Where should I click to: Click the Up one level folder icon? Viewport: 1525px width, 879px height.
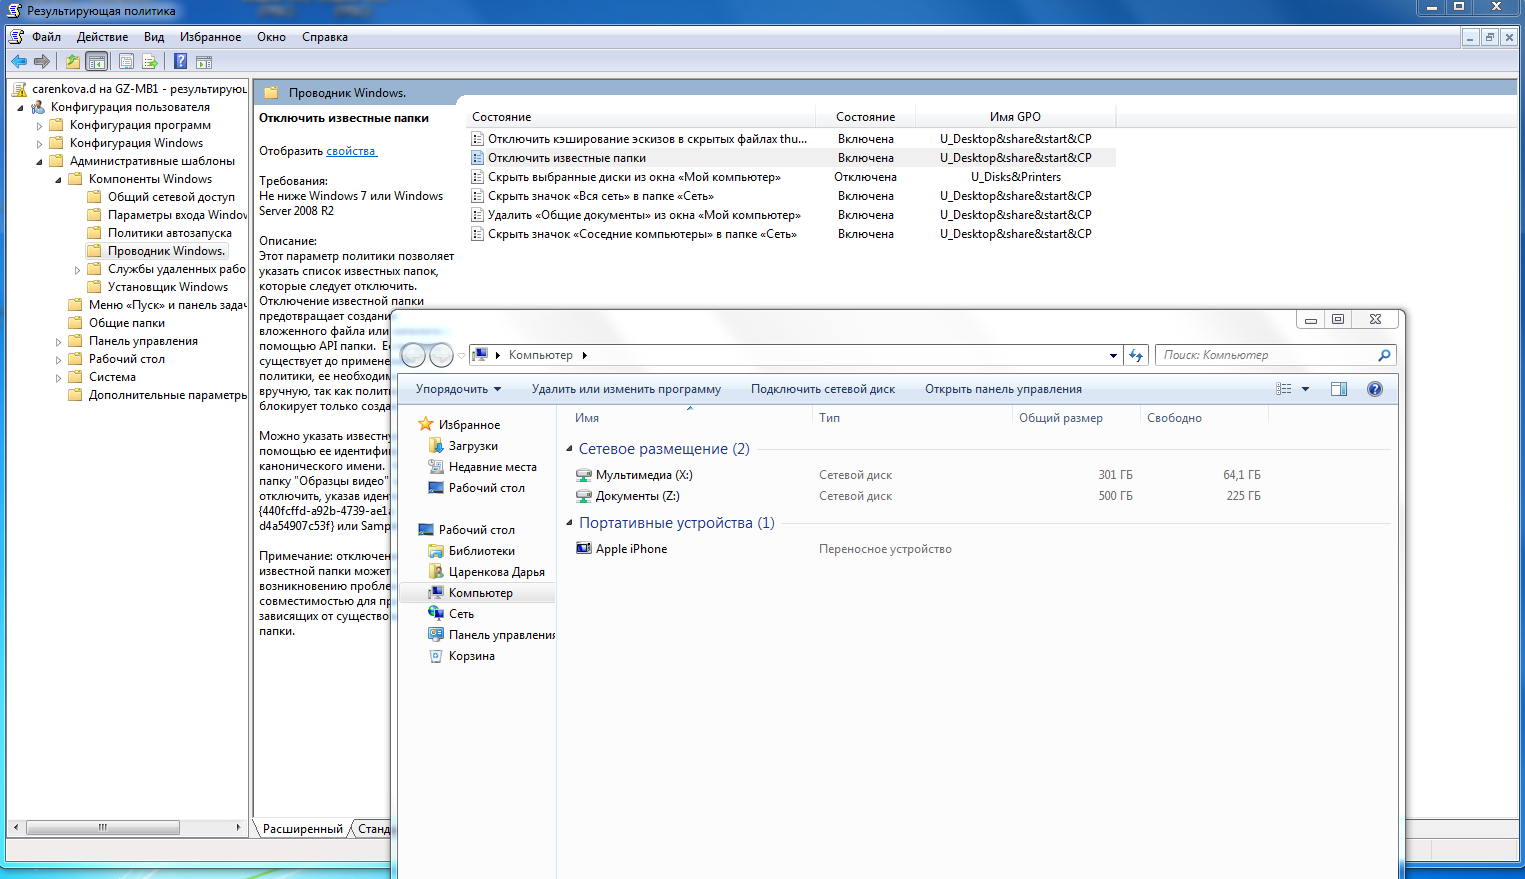(x=72, y=62)
